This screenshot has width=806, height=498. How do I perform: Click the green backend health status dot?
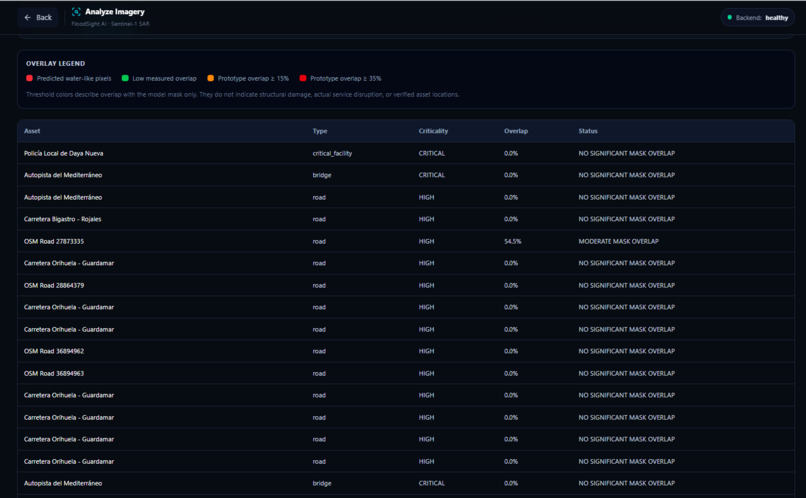pos(729,17)
